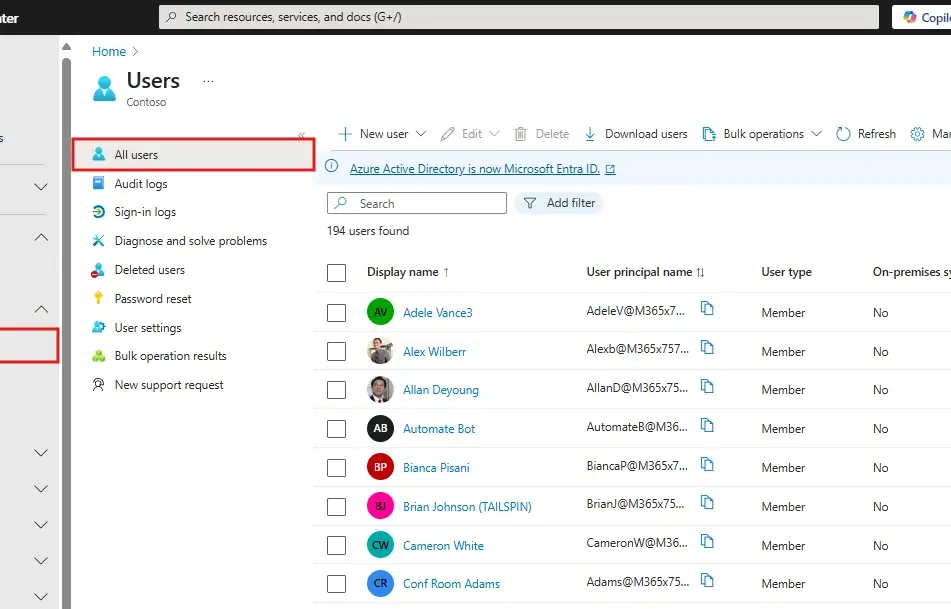The width and height of the screenshot is (951, 609).
Task: Open Alex Wilberr's profile photo
Action: click(x=380, y=351)
